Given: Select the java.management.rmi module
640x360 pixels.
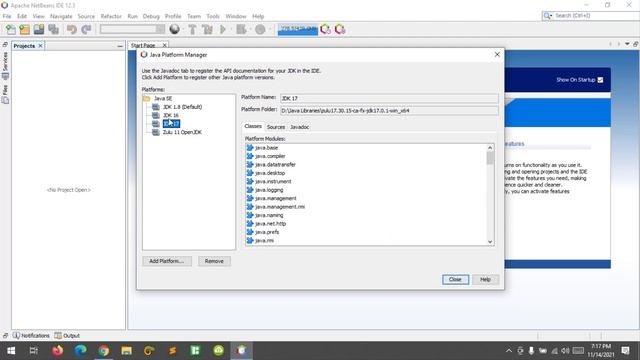Looking at the screenshot, I should pyautogui.click(x=280, y=207).
